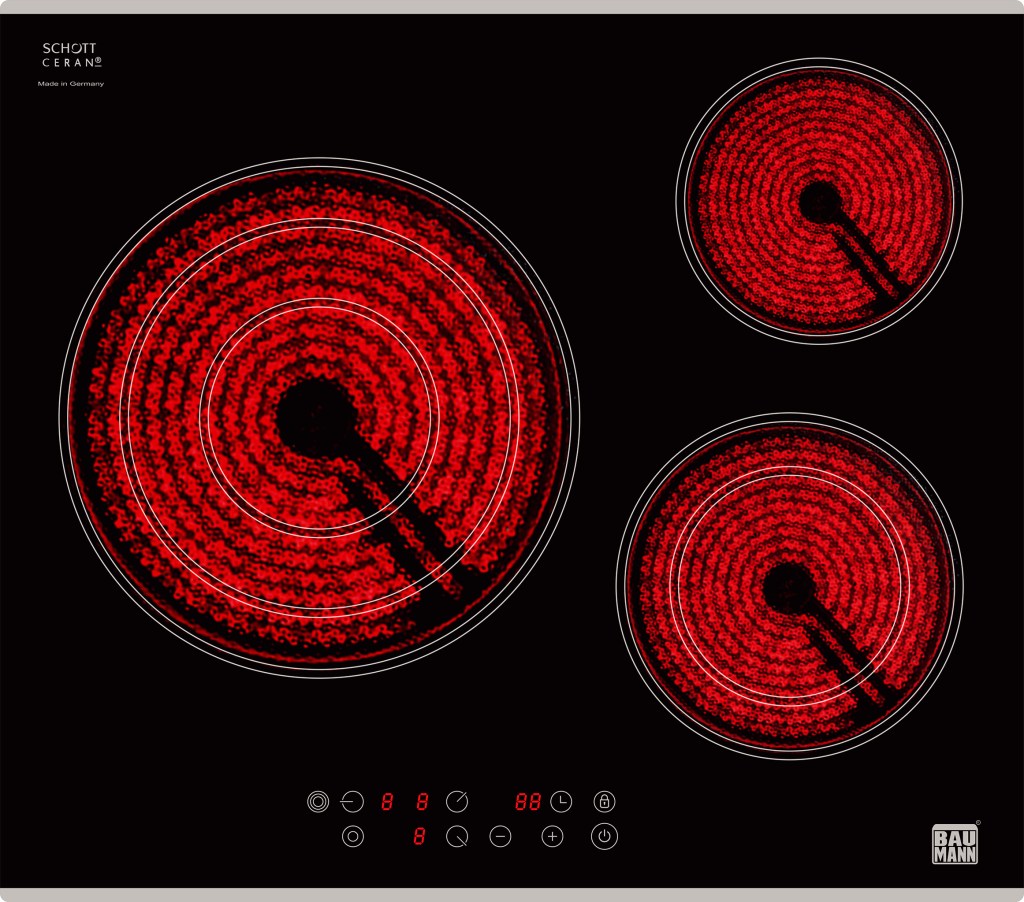Viewport: 1024px width, 902px height.
Task: Increase heat with the plus button
Action: [x=552, y=837]
